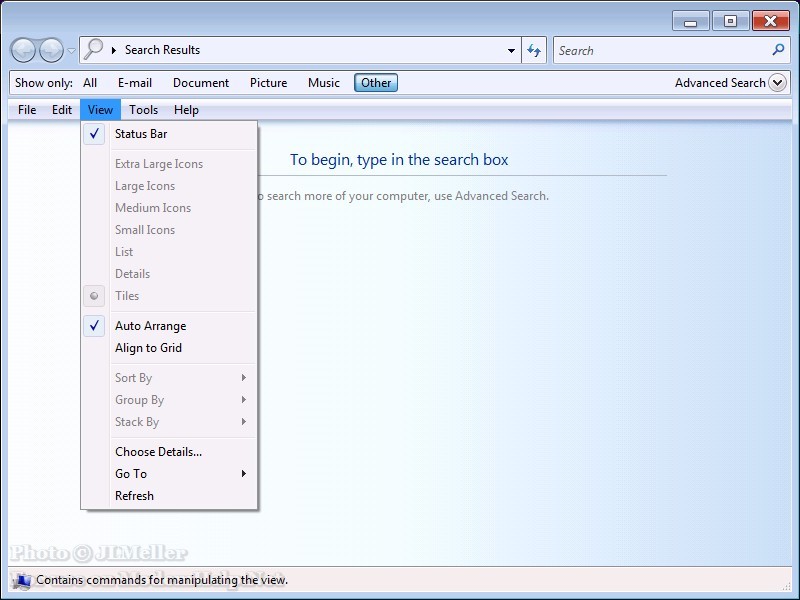800x600 pixels.
Task: Choose Medium Icons view
Action: (x=169, y=208)
